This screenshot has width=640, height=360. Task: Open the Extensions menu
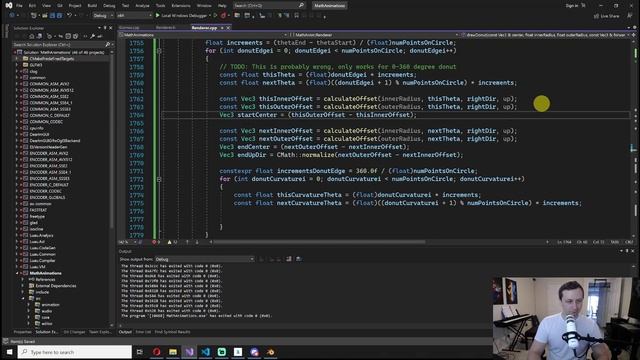tap(181, 6)
